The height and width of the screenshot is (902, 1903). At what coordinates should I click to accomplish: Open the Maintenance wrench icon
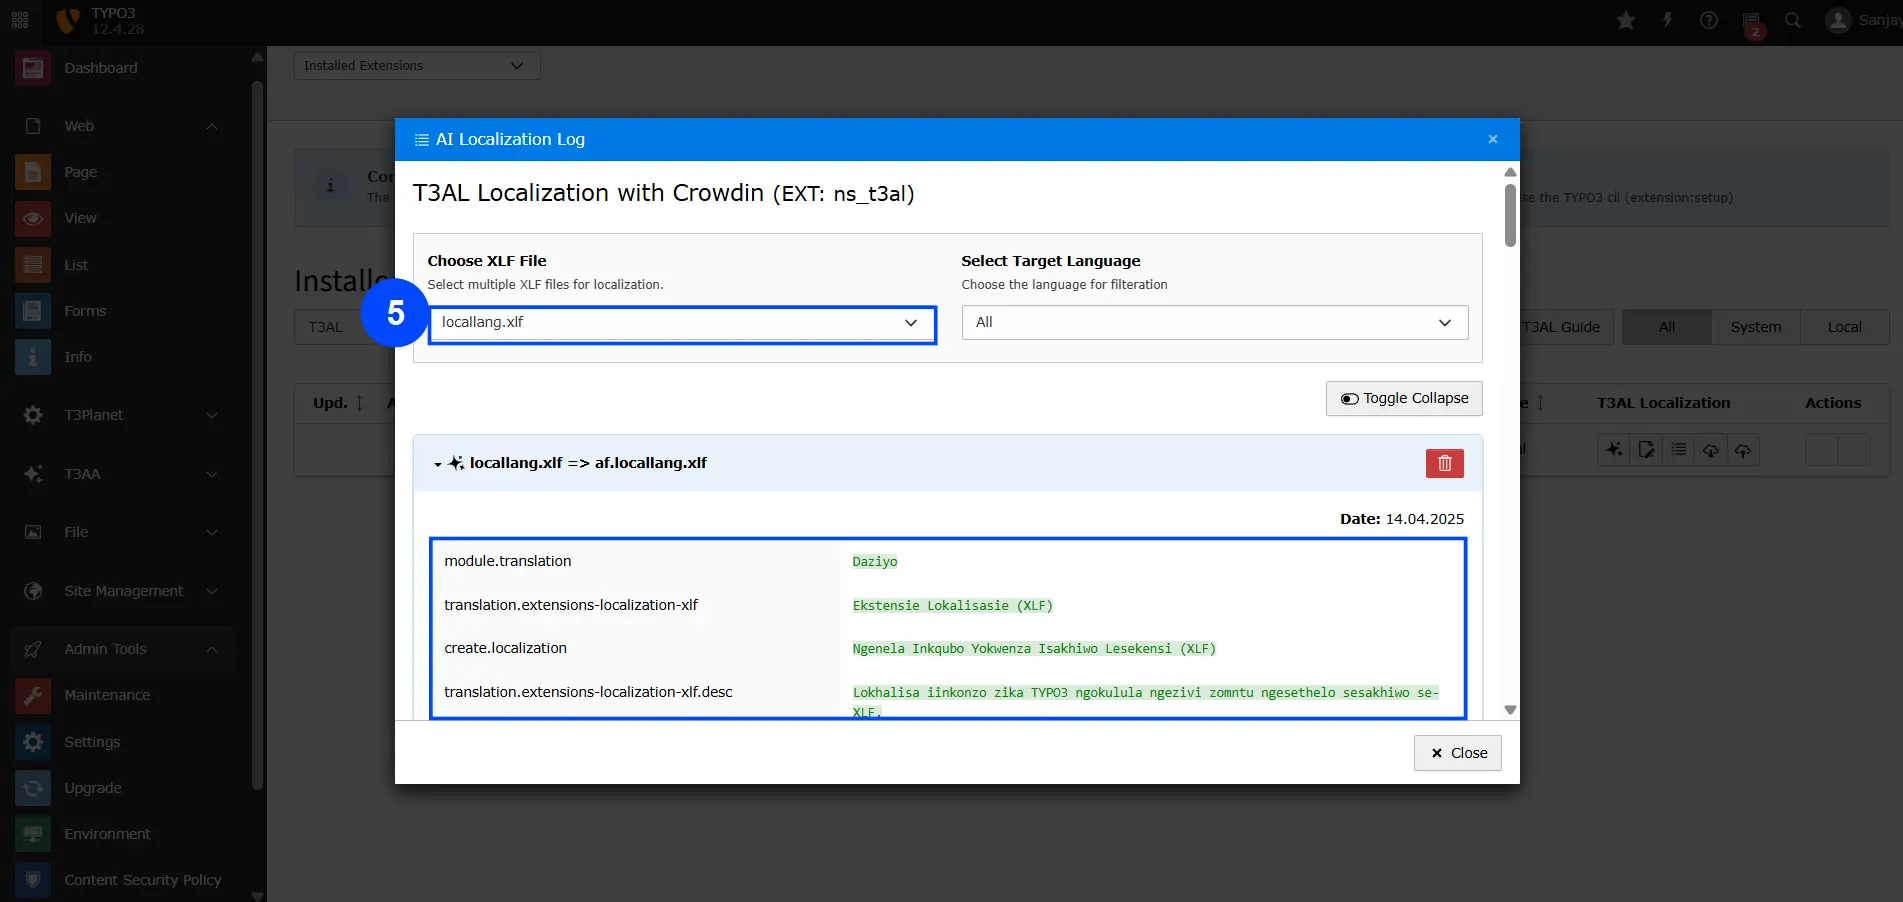[33, 695]
